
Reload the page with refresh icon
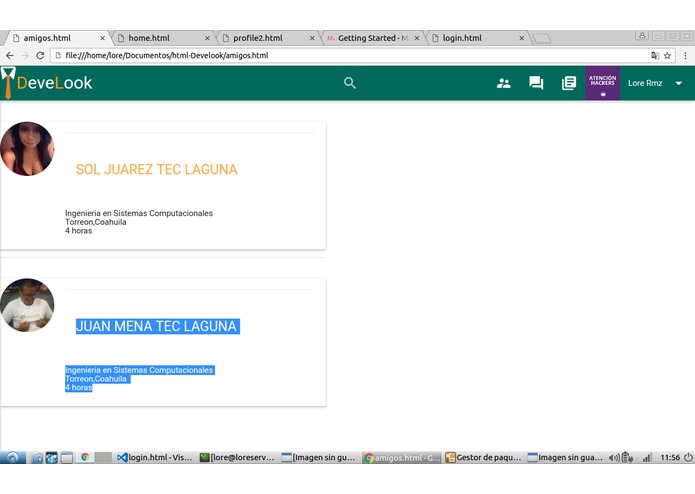(x=40, y=55)
